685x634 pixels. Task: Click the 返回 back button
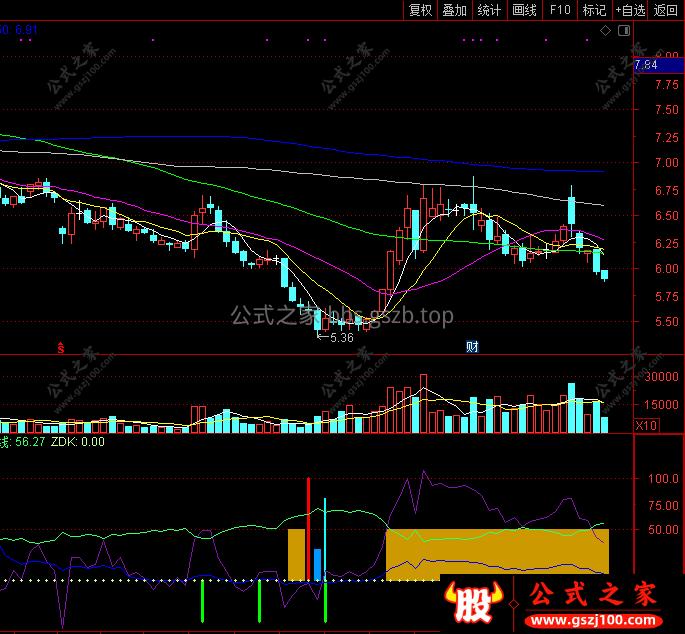click(x=665, y=10)
